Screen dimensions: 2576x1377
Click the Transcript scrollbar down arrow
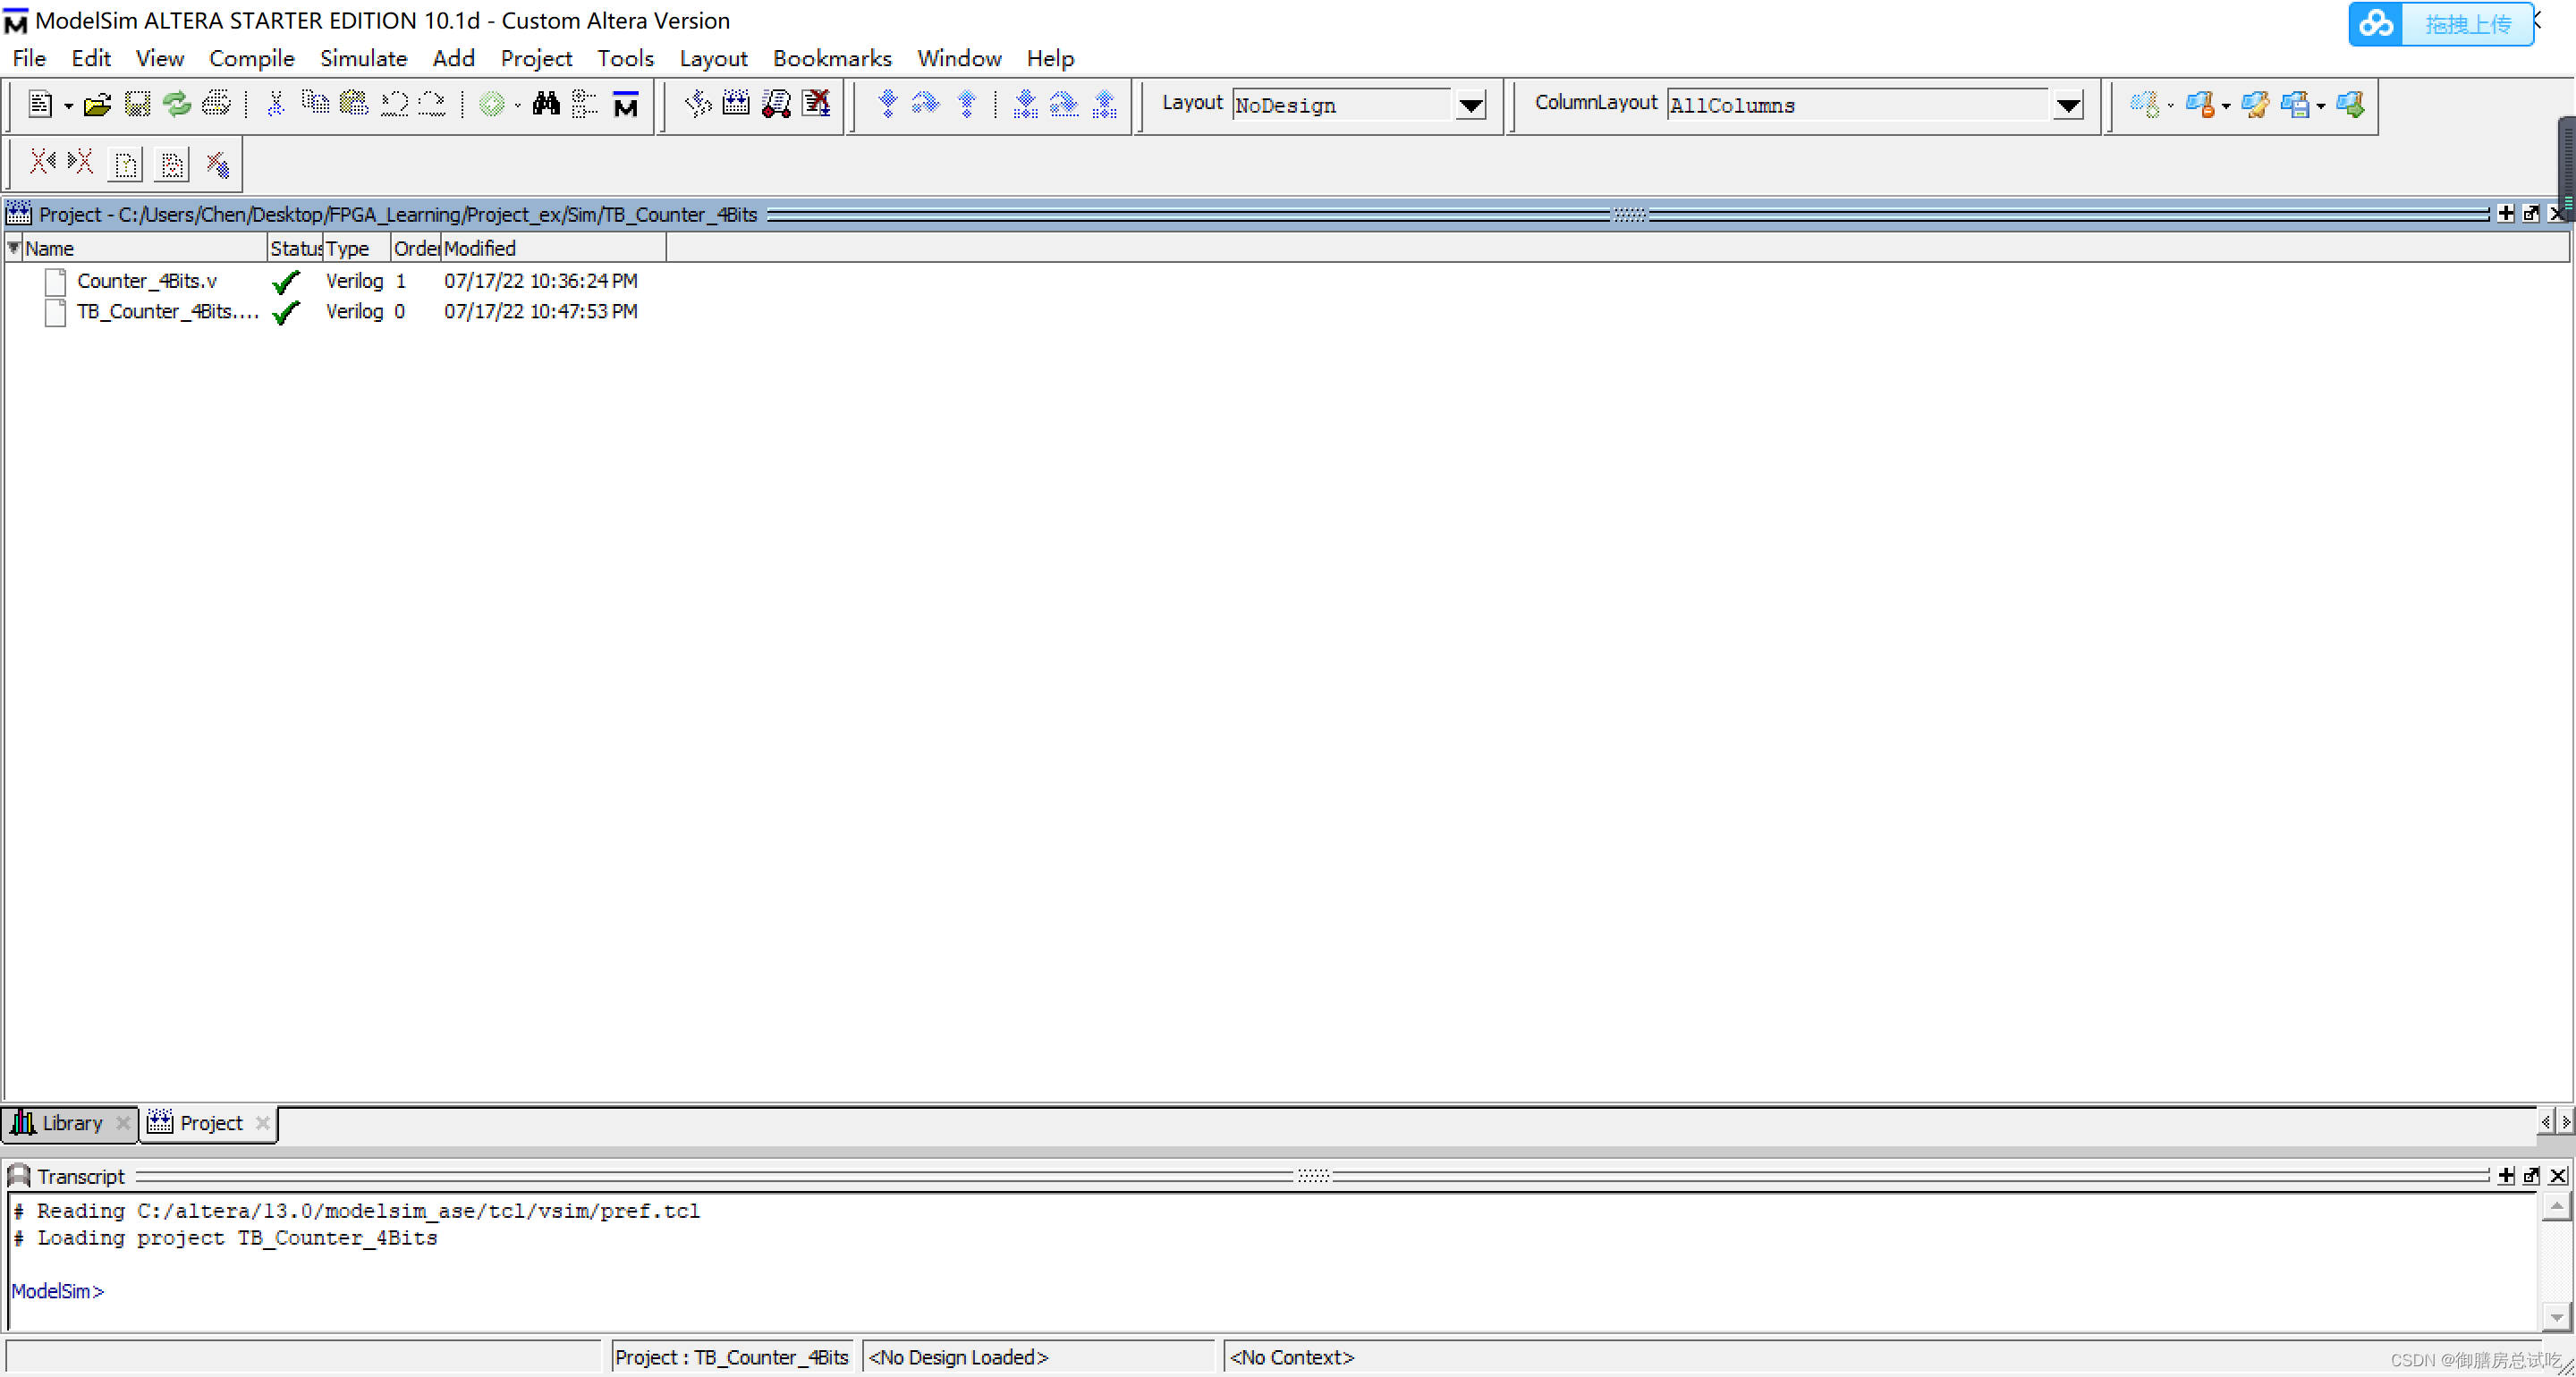click(x=2556, y=1317)
